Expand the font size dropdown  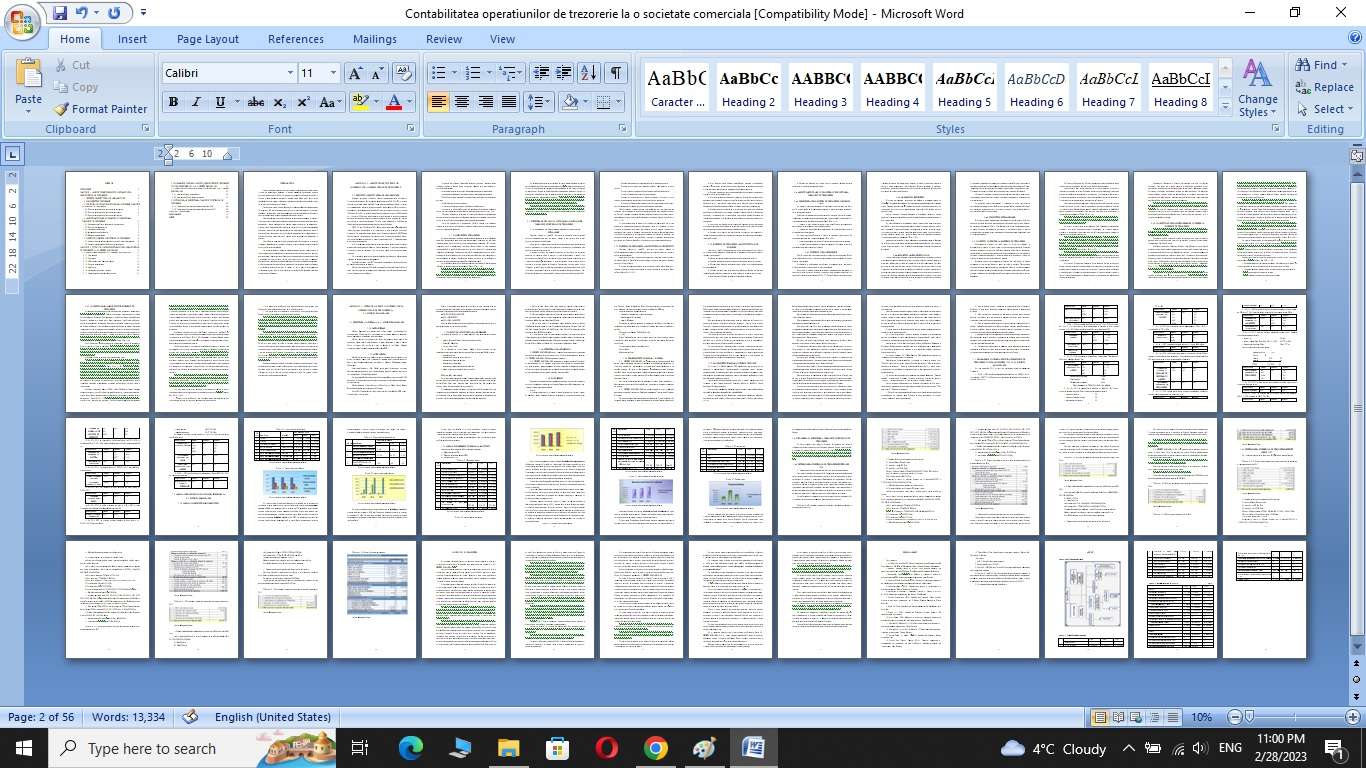(x=333, y=73)
